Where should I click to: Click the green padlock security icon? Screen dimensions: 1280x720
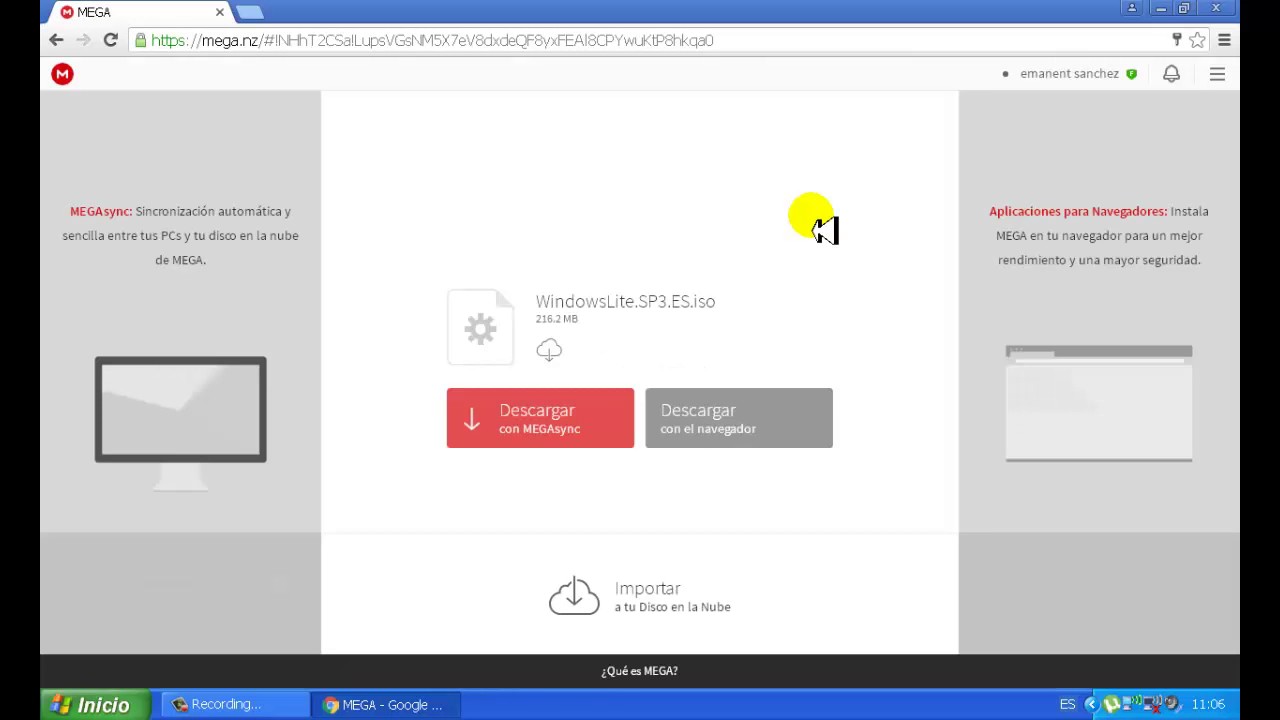(141, 40)
